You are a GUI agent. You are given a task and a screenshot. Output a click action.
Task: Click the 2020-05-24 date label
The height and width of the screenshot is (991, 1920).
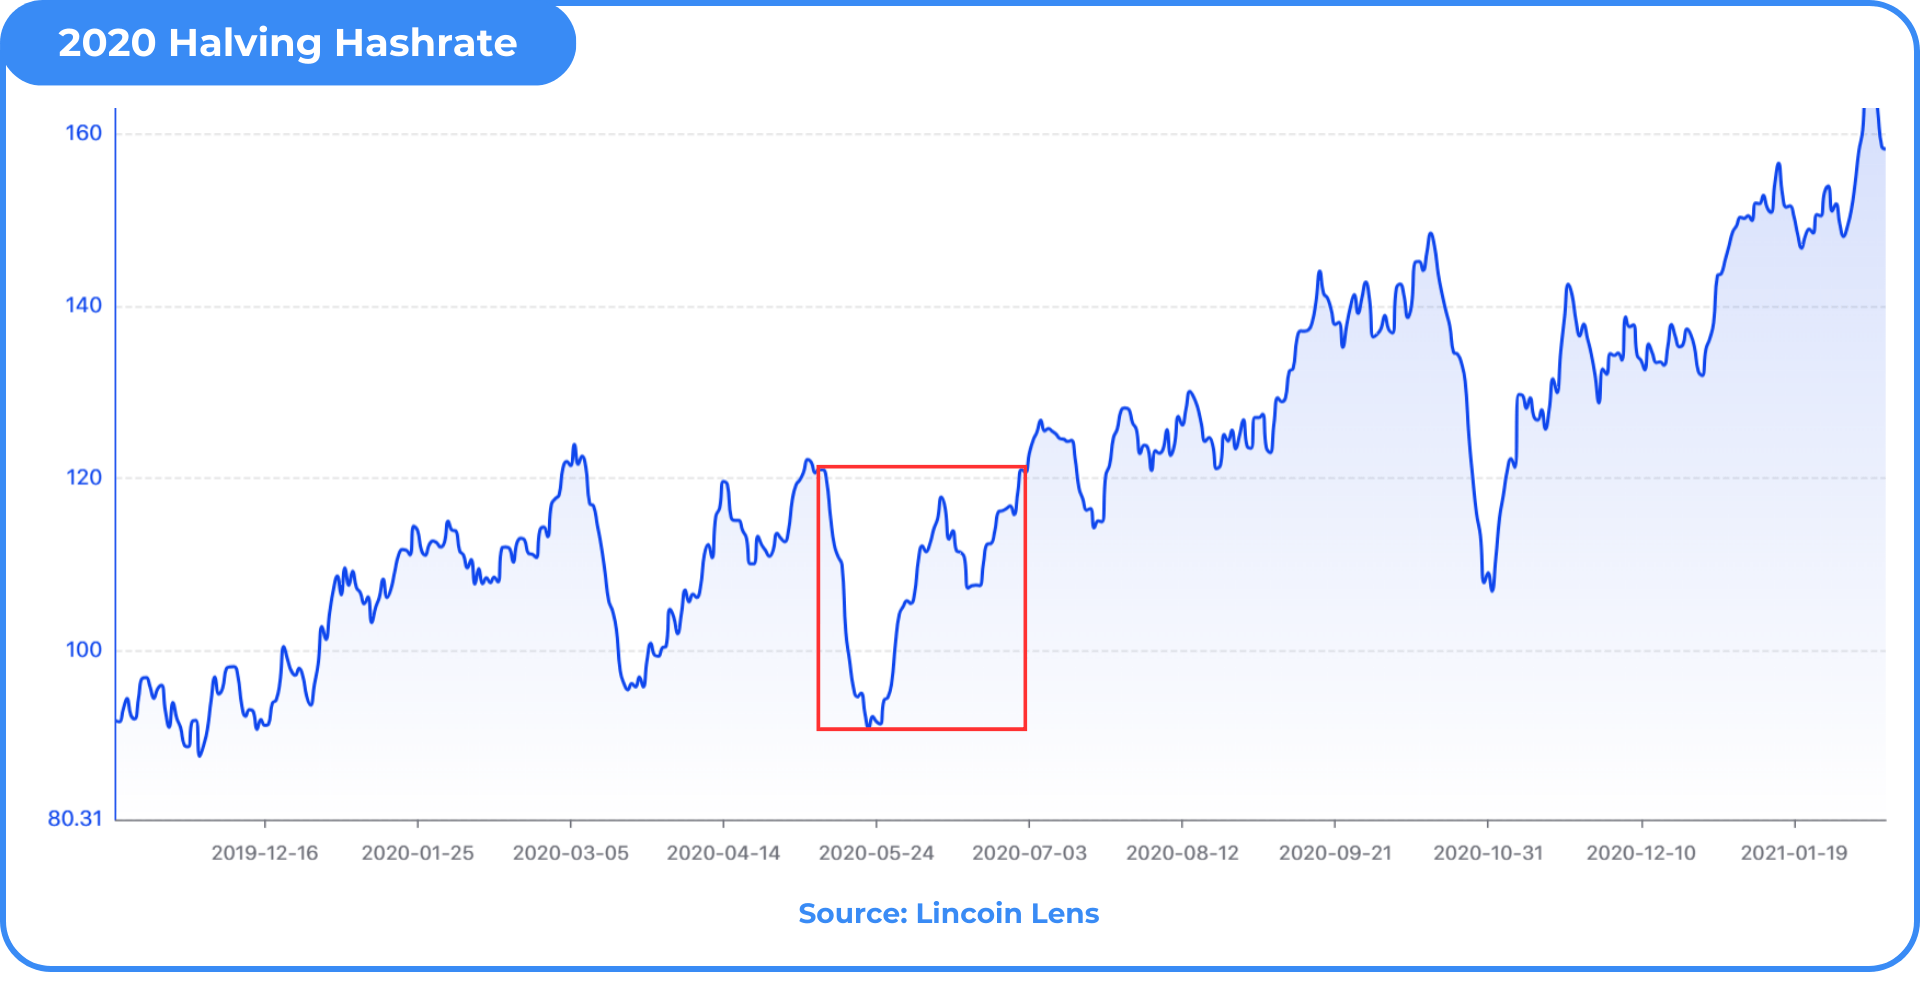click(876, 853)
